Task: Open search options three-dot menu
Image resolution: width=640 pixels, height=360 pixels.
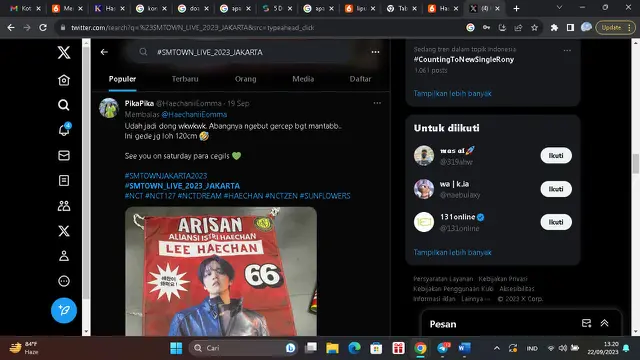Action: point(375,52)
